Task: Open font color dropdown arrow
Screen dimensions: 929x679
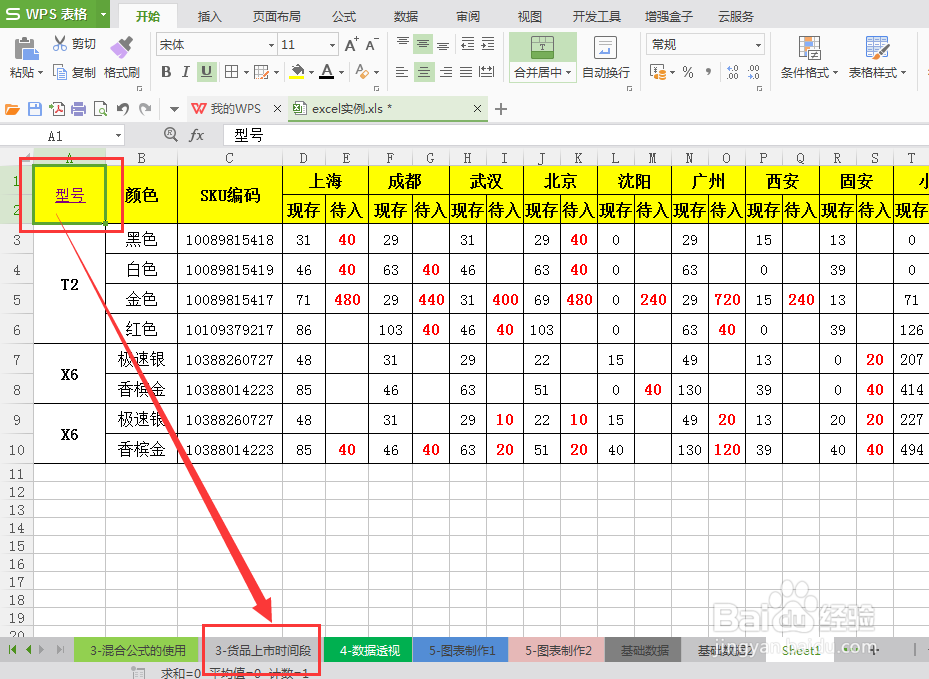Action: 341,73
